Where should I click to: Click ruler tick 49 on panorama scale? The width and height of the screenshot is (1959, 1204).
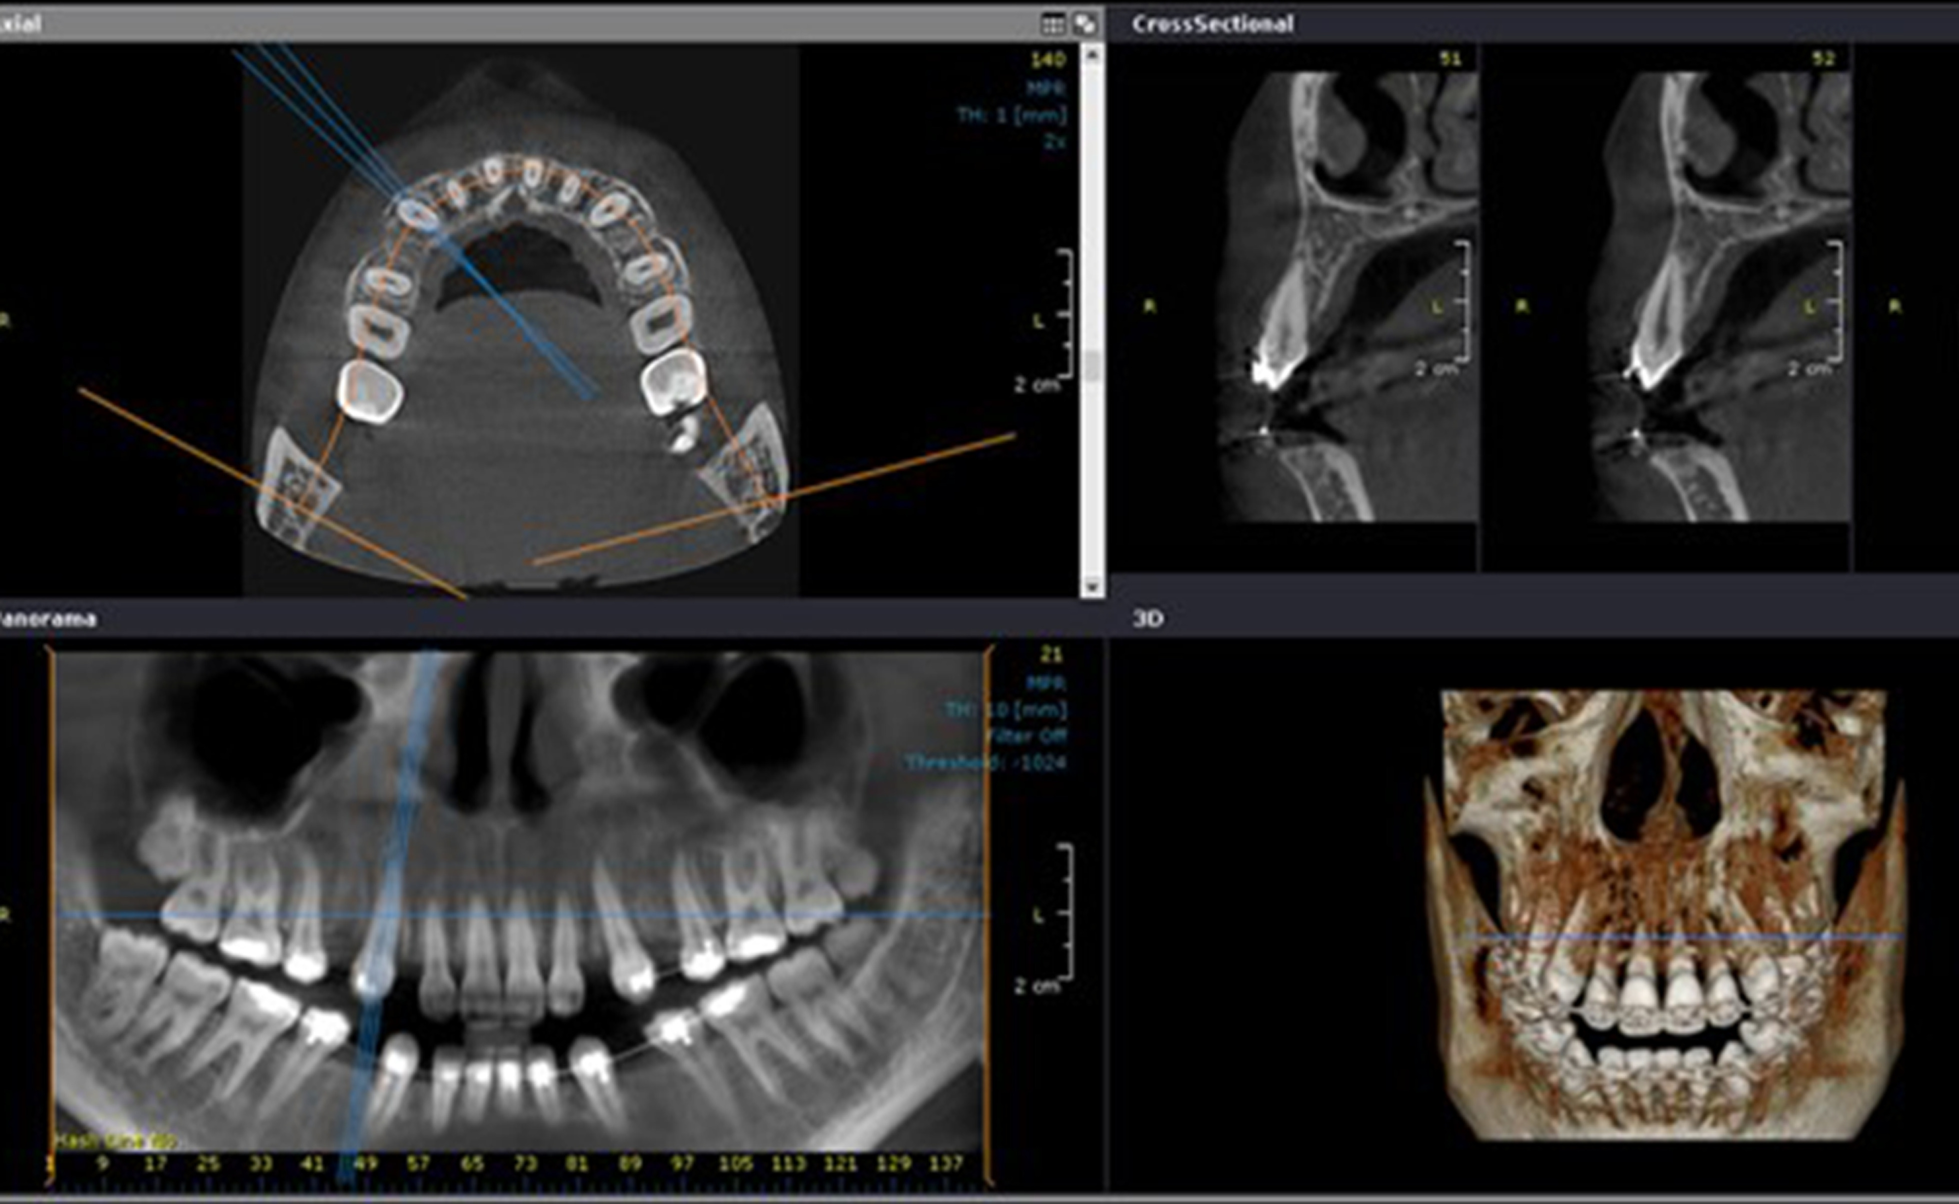click(364, 1164)
